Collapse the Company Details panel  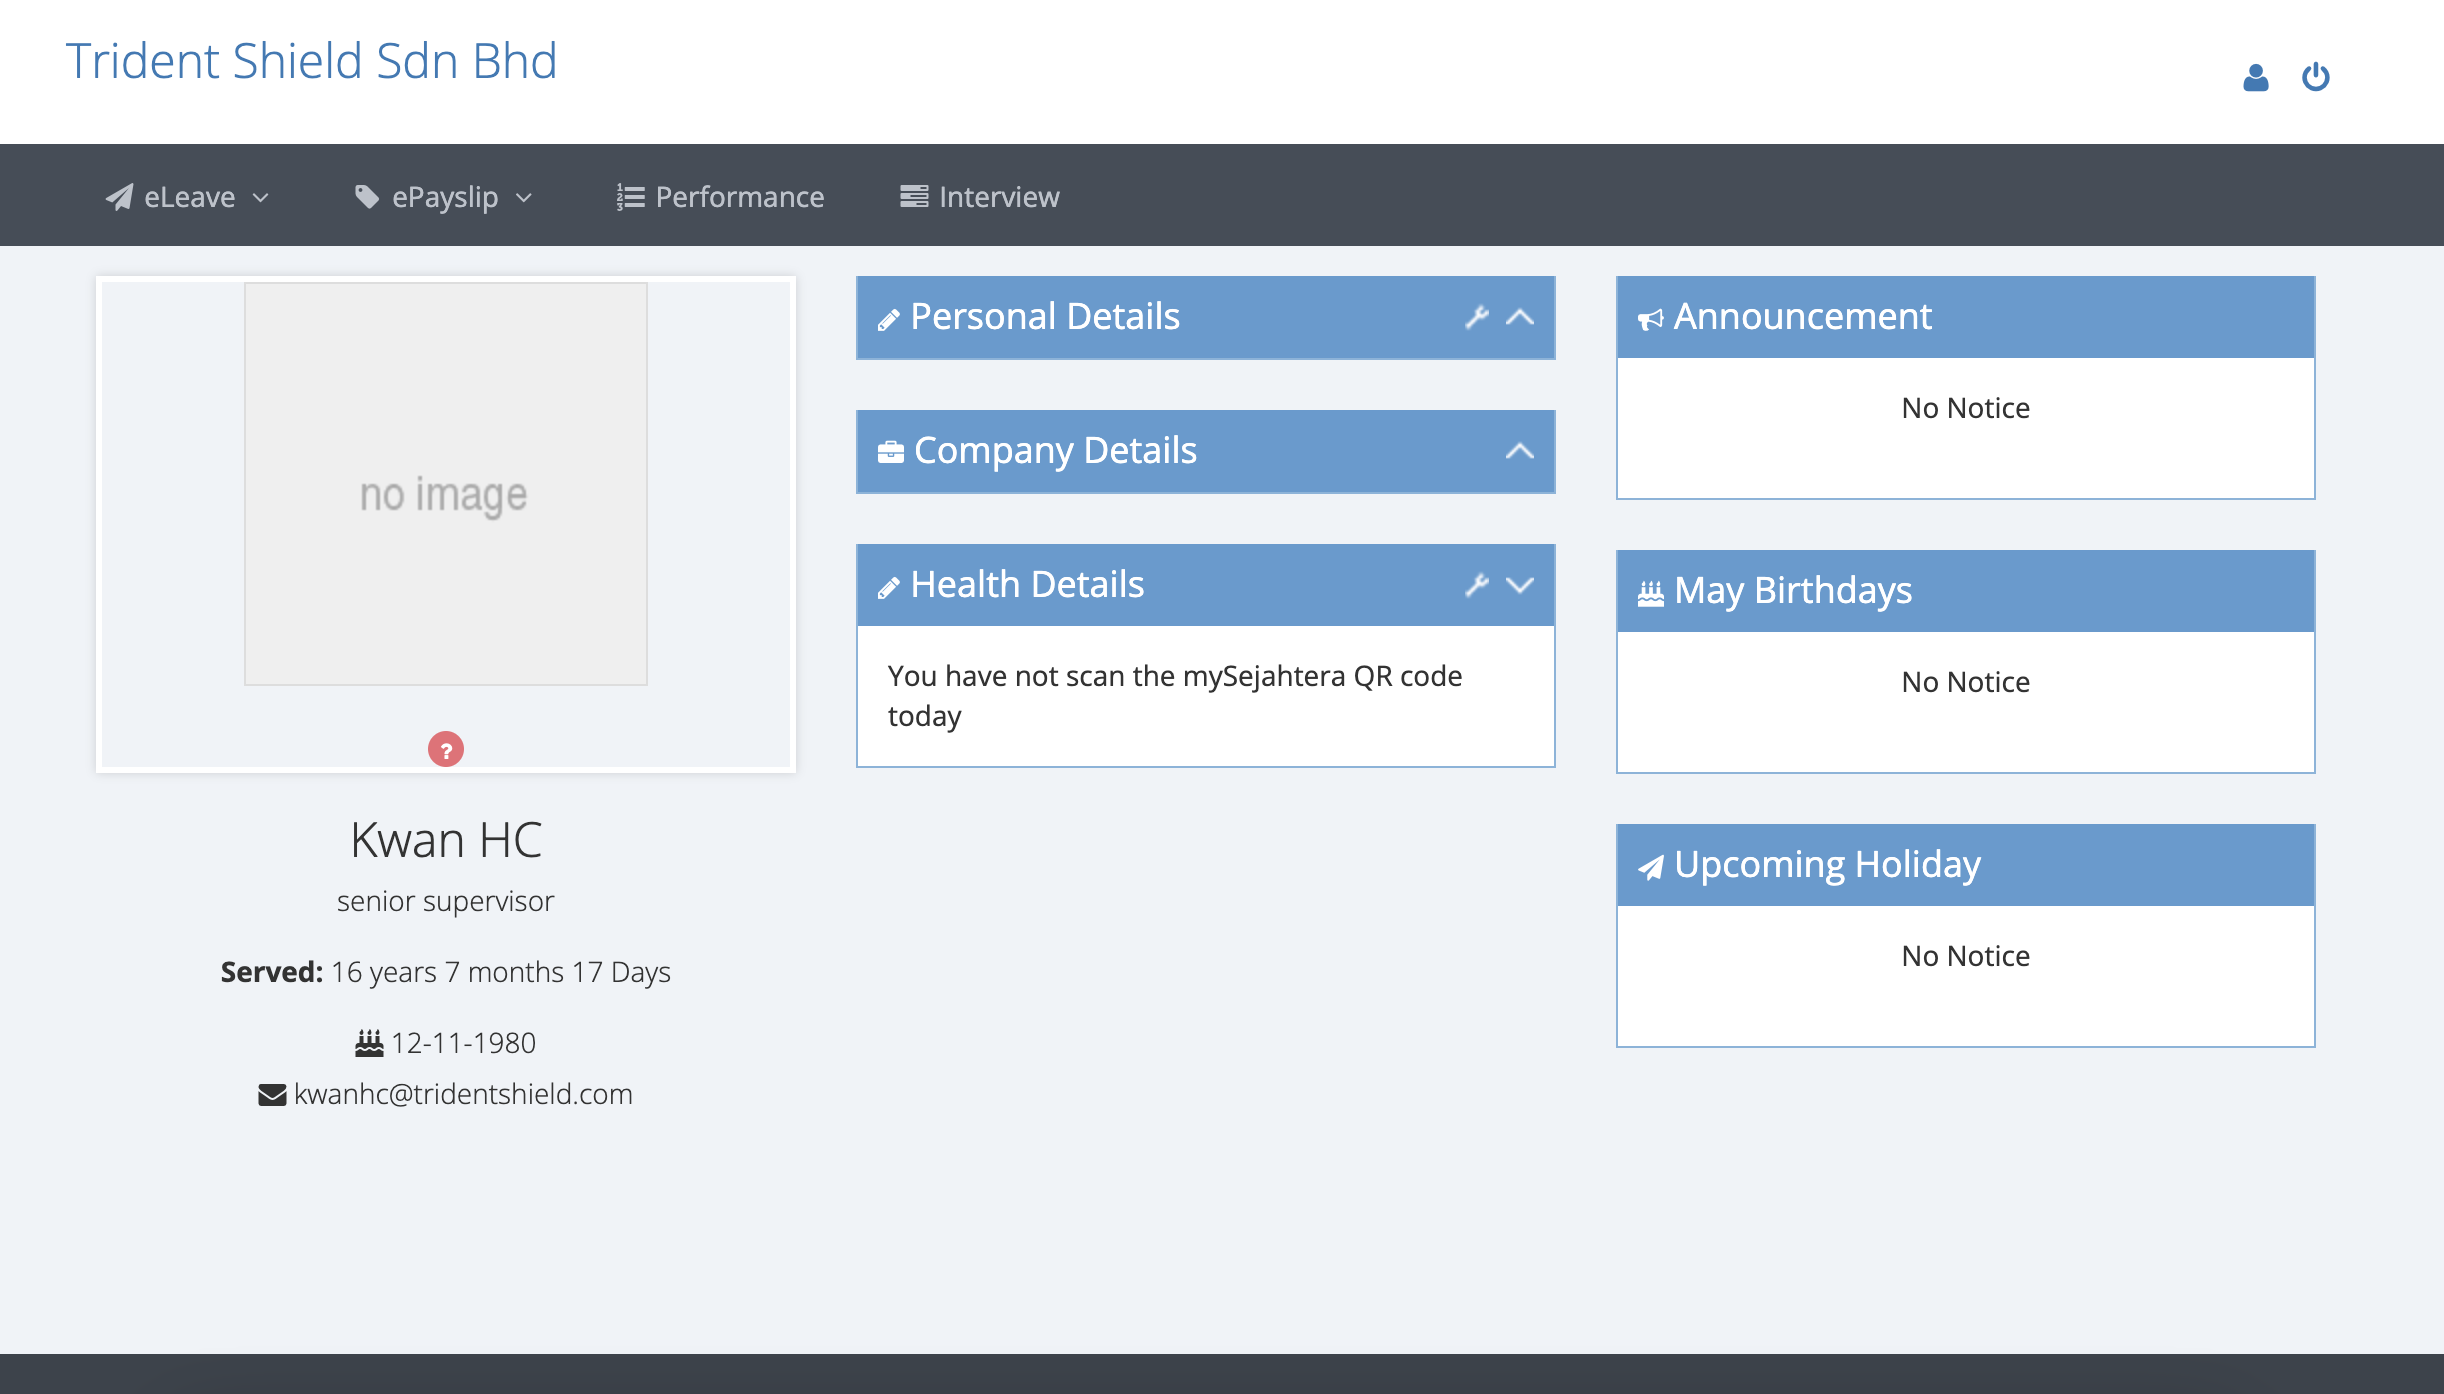[x=1519, y=450]
